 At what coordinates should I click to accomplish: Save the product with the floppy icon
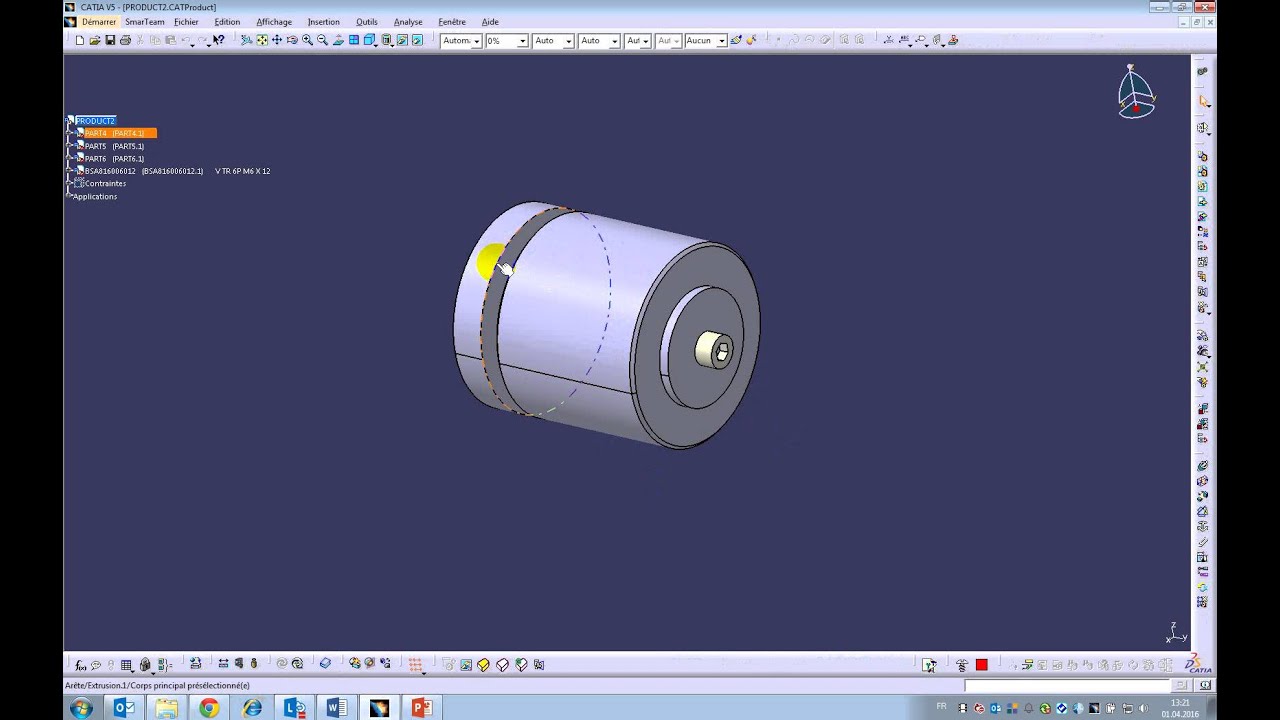[110, 40]
